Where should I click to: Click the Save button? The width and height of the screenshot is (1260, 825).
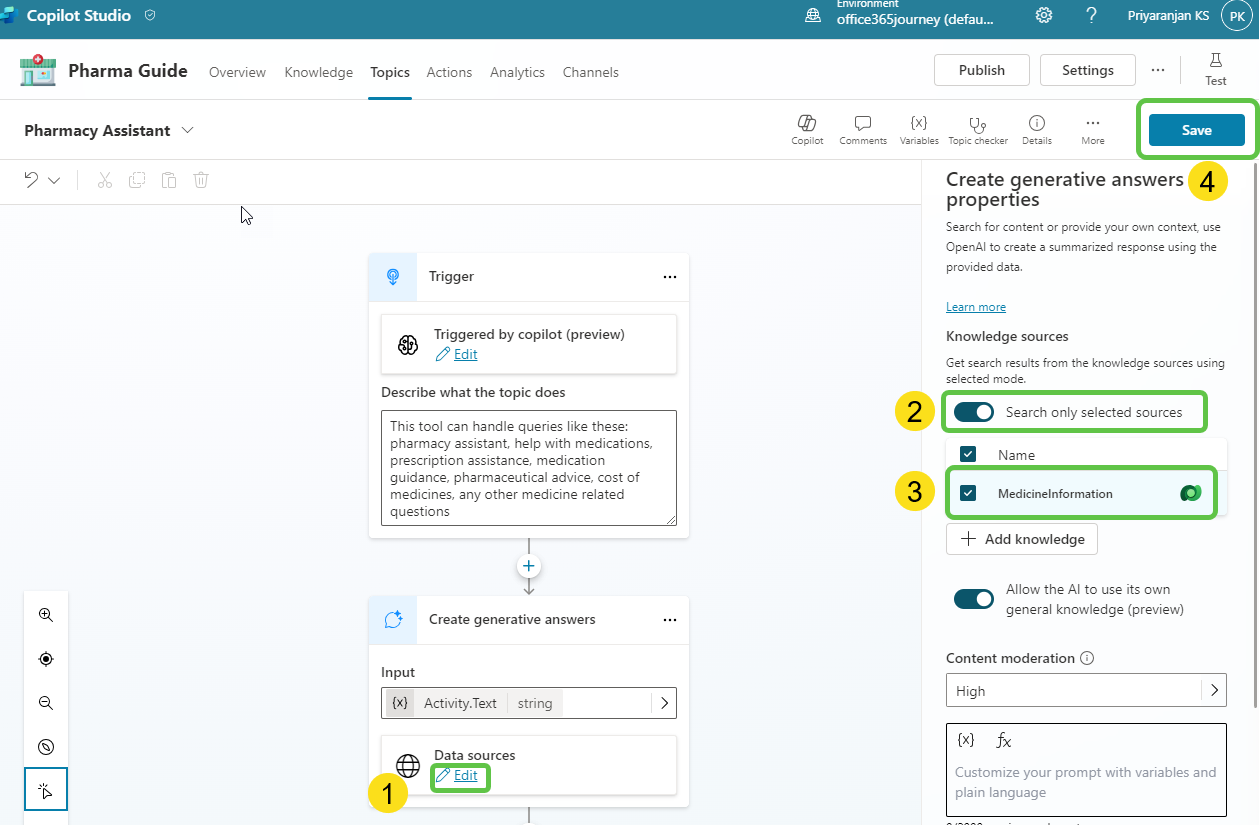click(x=1196, y=130)
